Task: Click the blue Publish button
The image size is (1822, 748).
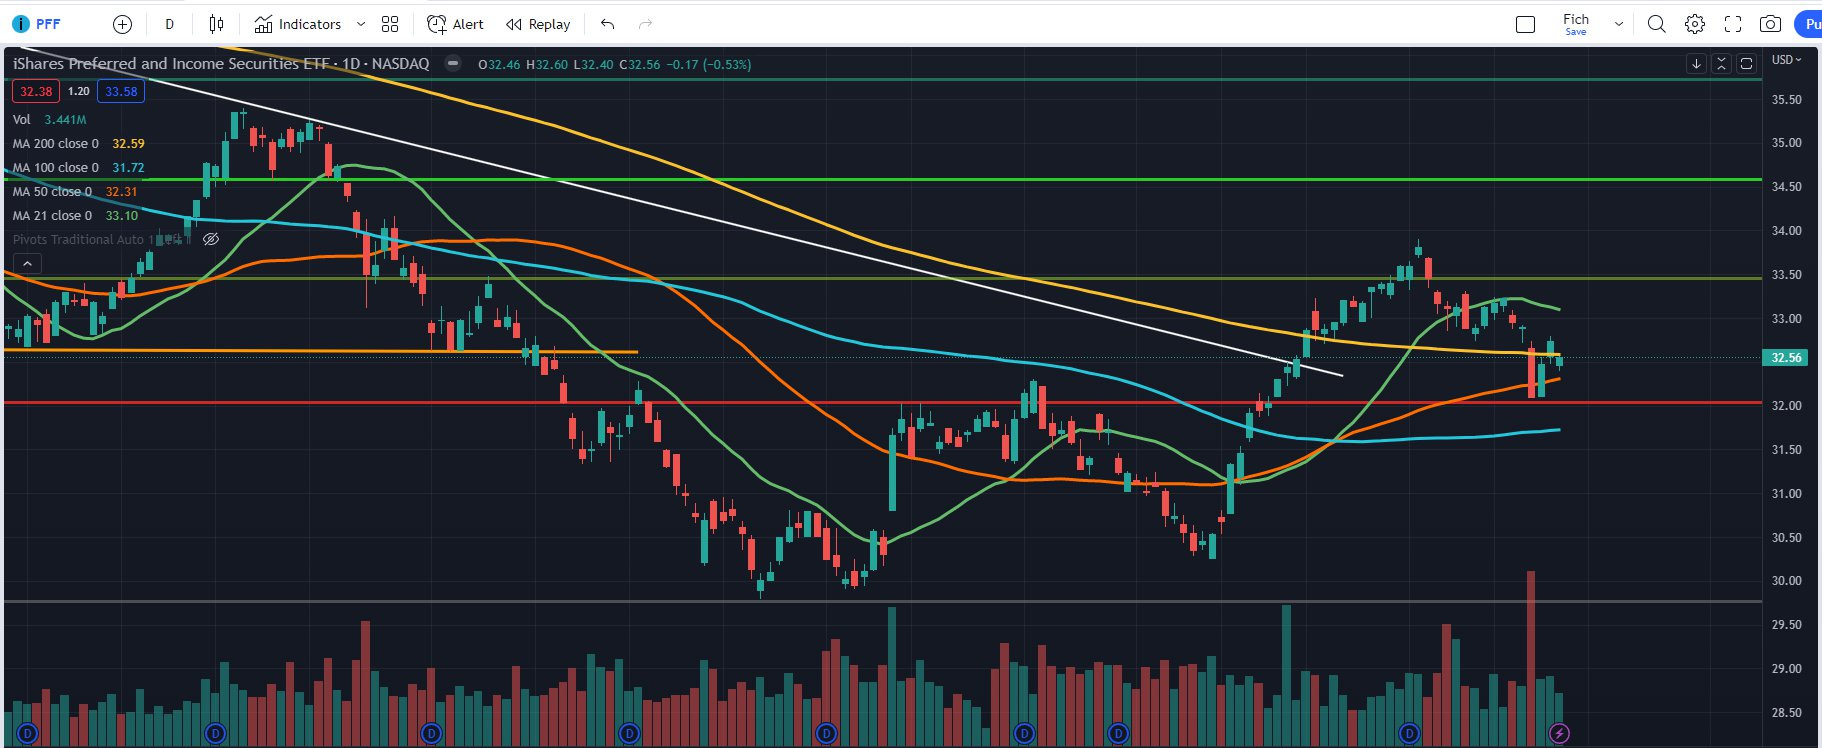Action: pyautogui.click(x=1809, y=24)
